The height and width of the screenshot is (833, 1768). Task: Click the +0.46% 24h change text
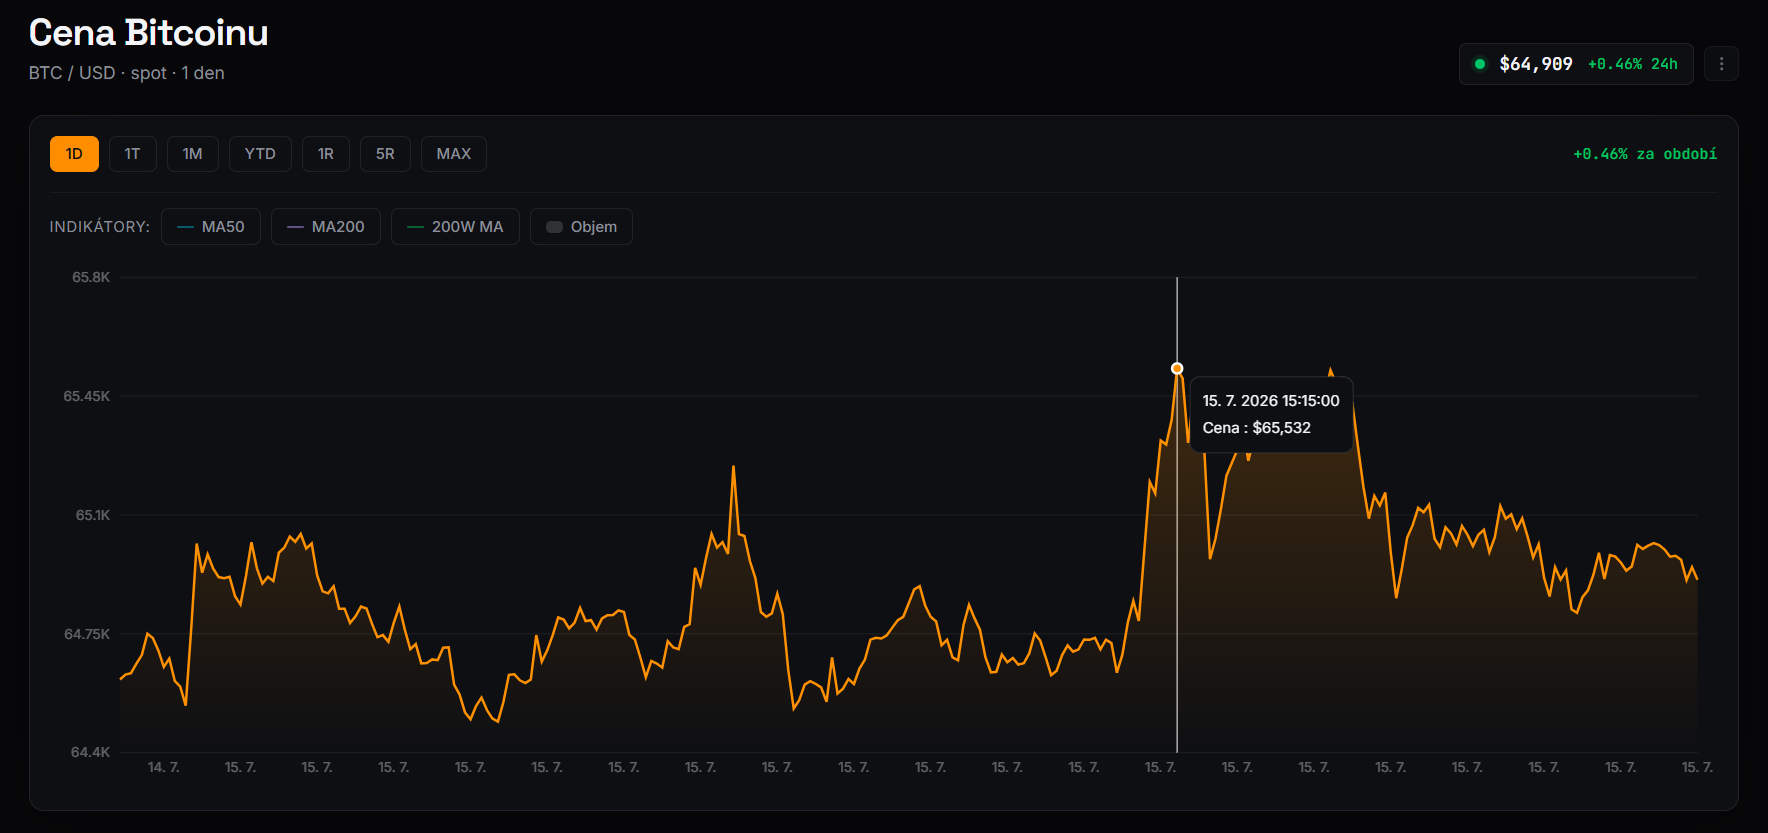click(x=1633, y=64)
